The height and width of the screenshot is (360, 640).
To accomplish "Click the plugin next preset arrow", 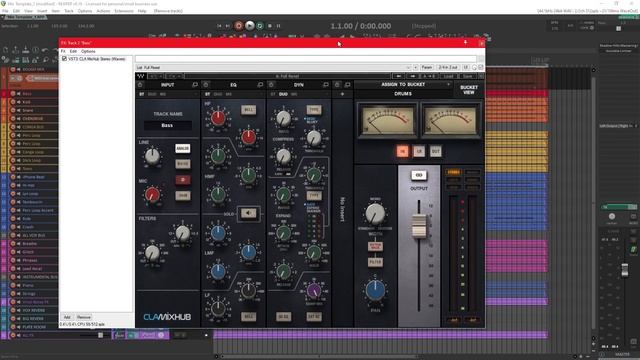I will (413, 76).
